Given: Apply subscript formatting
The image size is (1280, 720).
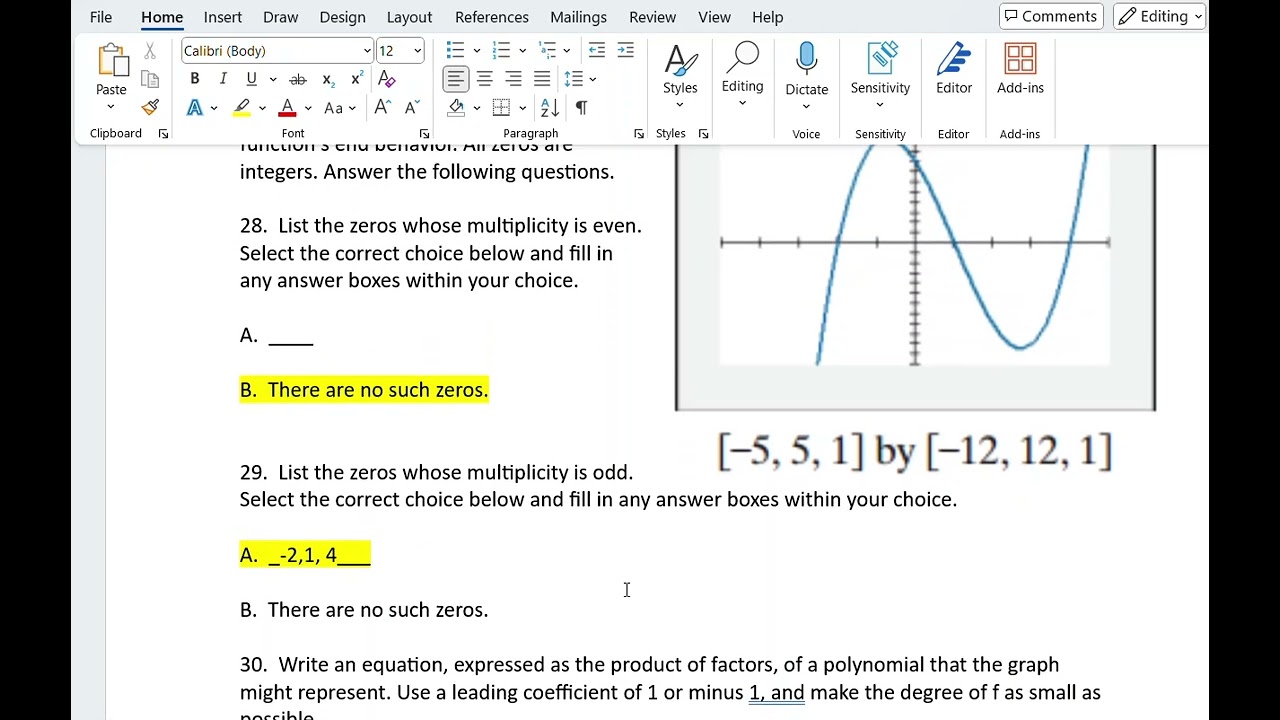Looking at the screenshot, I should coord(328,79).
